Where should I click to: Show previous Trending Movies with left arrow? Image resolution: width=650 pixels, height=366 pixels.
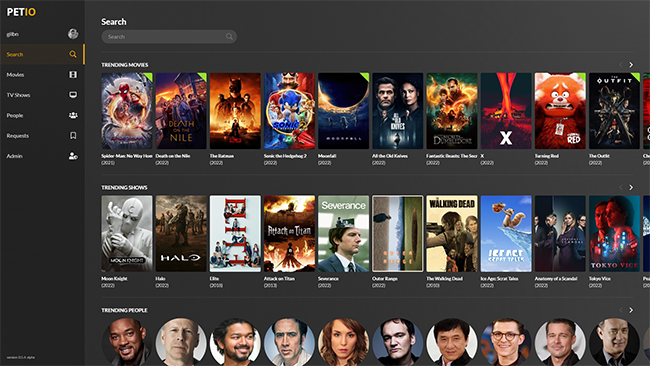coord(621,65)
